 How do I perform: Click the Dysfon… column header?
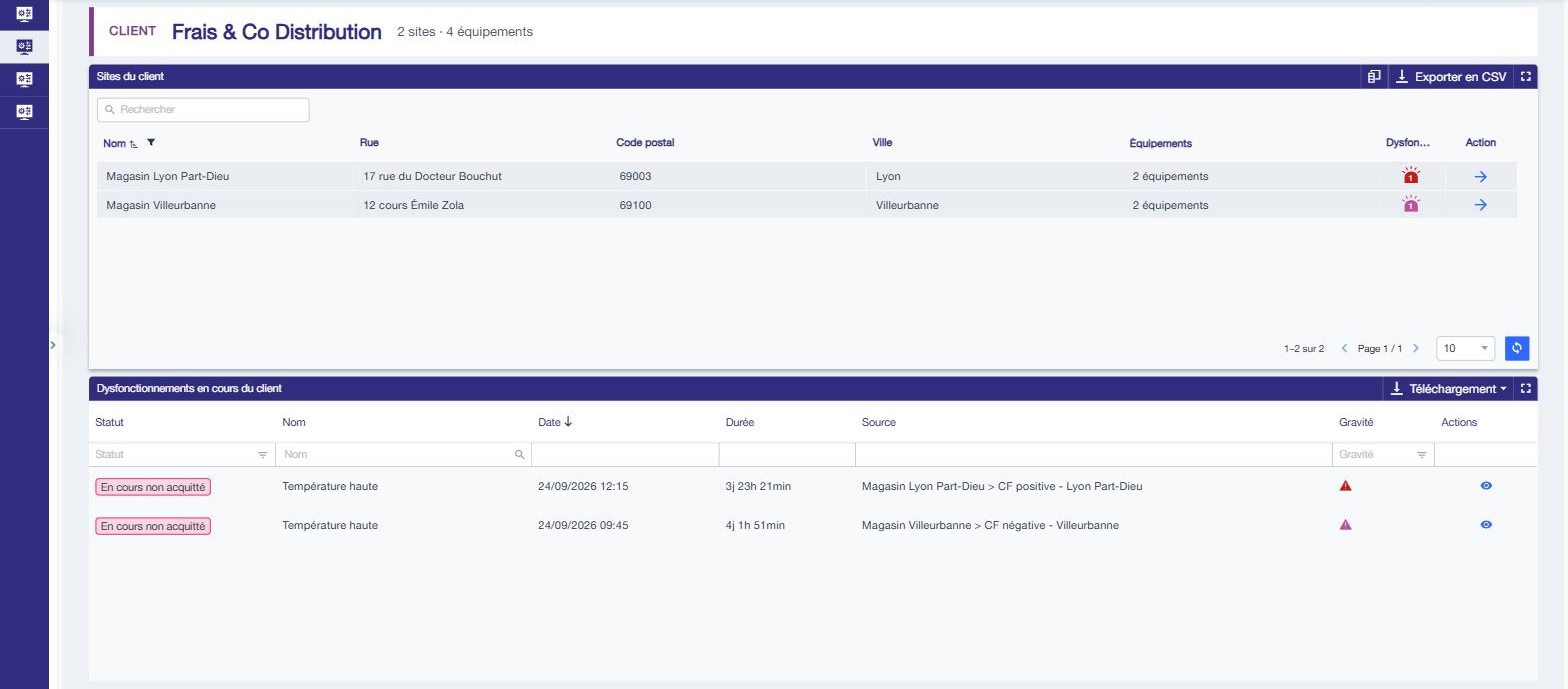click(1408, 143)
